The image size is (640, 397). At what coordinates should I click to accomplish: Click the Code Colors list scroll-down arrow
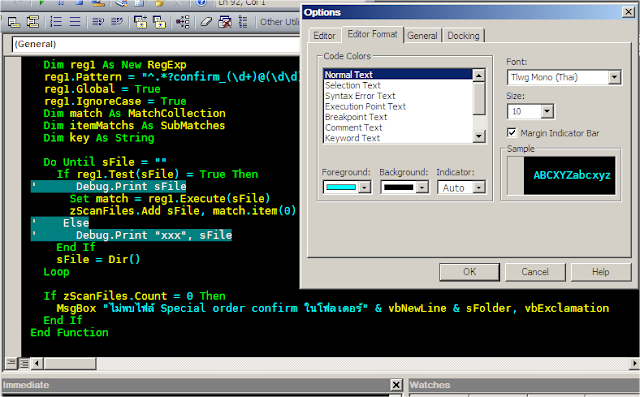[478, 136]
